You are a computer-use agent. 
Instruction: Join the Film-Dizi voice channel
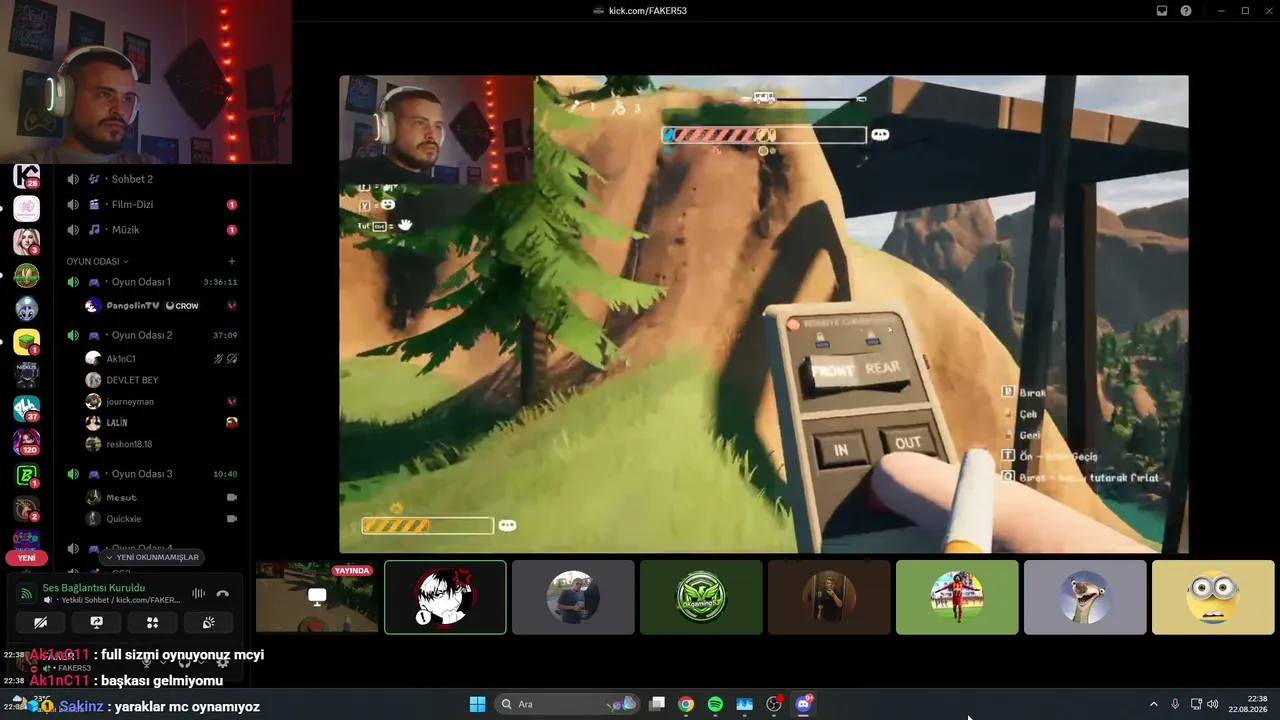click(152, 204)
